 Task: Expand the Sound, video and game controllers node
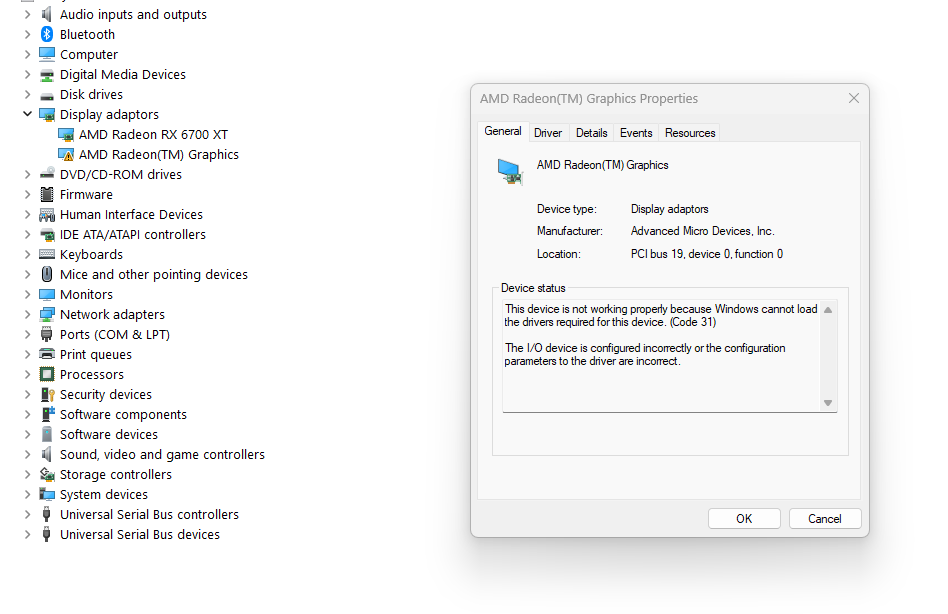click(27, 454)
